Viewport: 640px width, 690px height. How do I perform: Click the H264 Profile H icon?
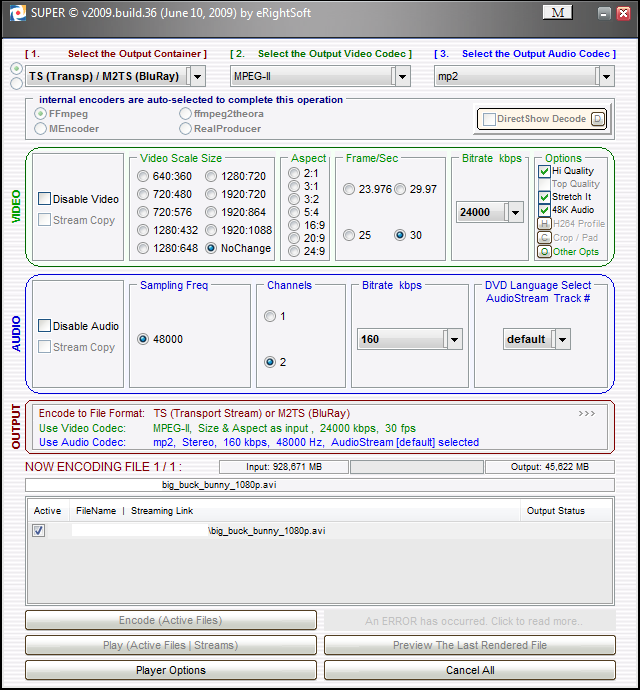[544, 224]
